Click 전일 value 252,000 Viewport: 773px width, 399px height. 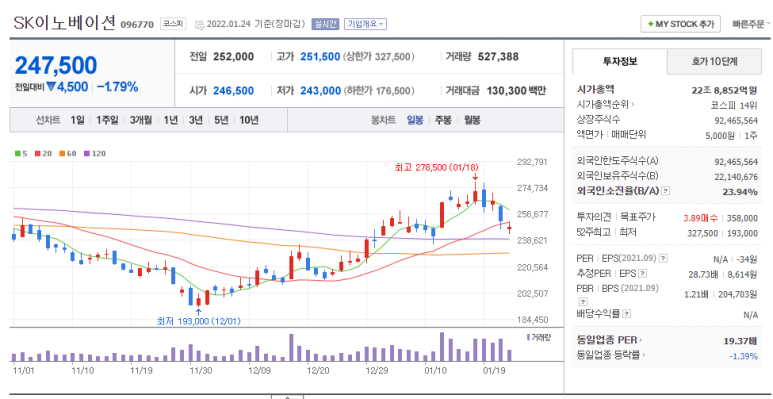tap(234, 57)
